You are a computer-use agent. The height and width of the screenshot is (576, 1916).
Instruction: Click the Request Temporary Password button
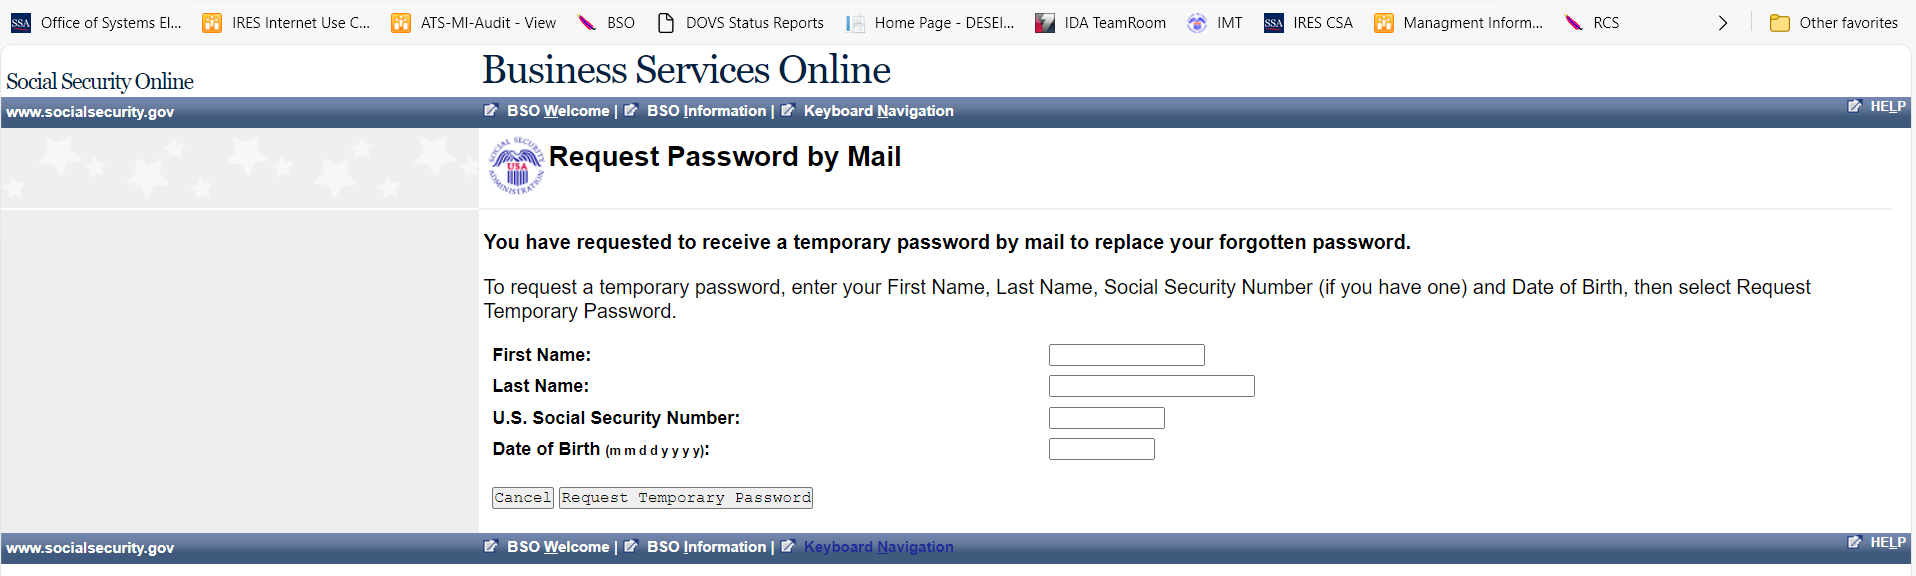pyautogui.click(x=685, y=498)
